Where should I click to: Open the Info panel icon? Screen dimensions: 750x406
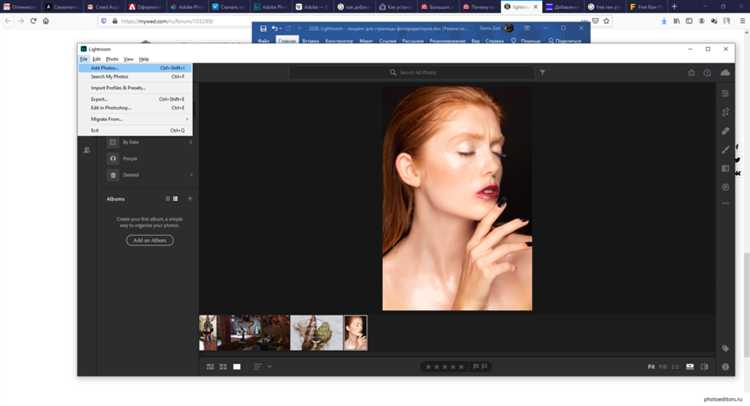(725, 367)
